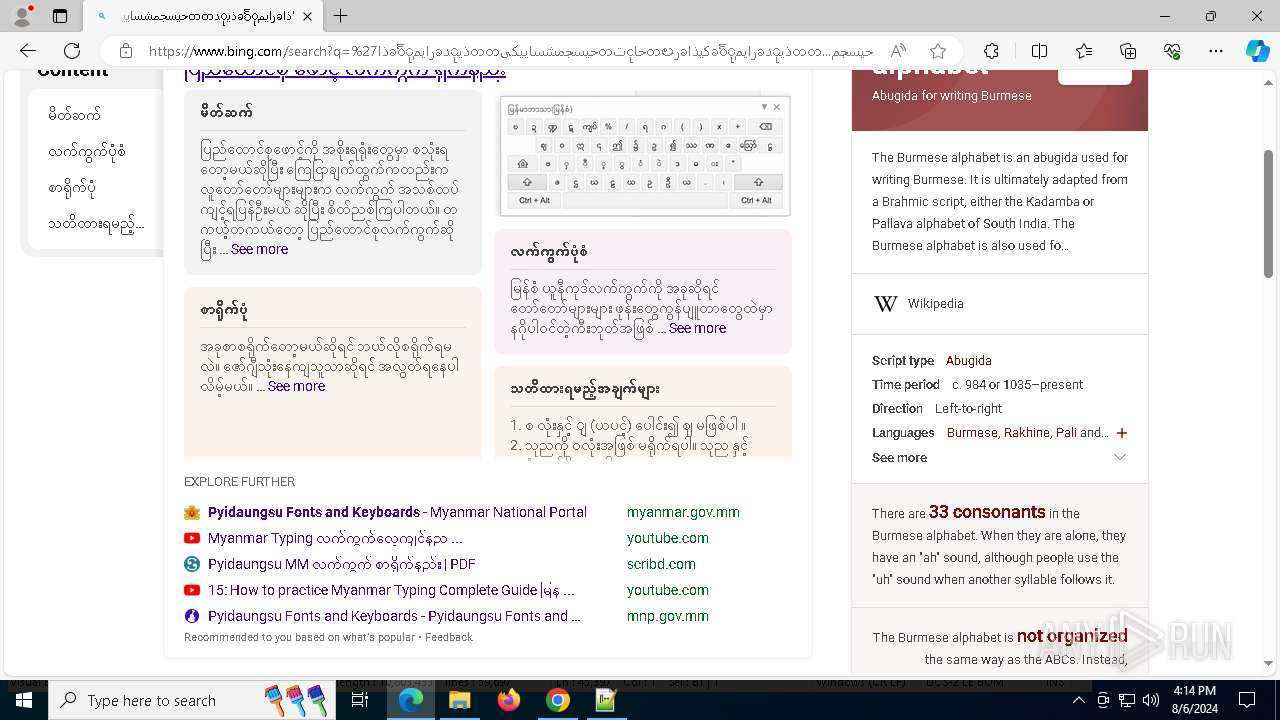This screenshot has width=1280, height=720.
Task: Open Settings and more ellipsis menu
Action: click(1216, 51)
